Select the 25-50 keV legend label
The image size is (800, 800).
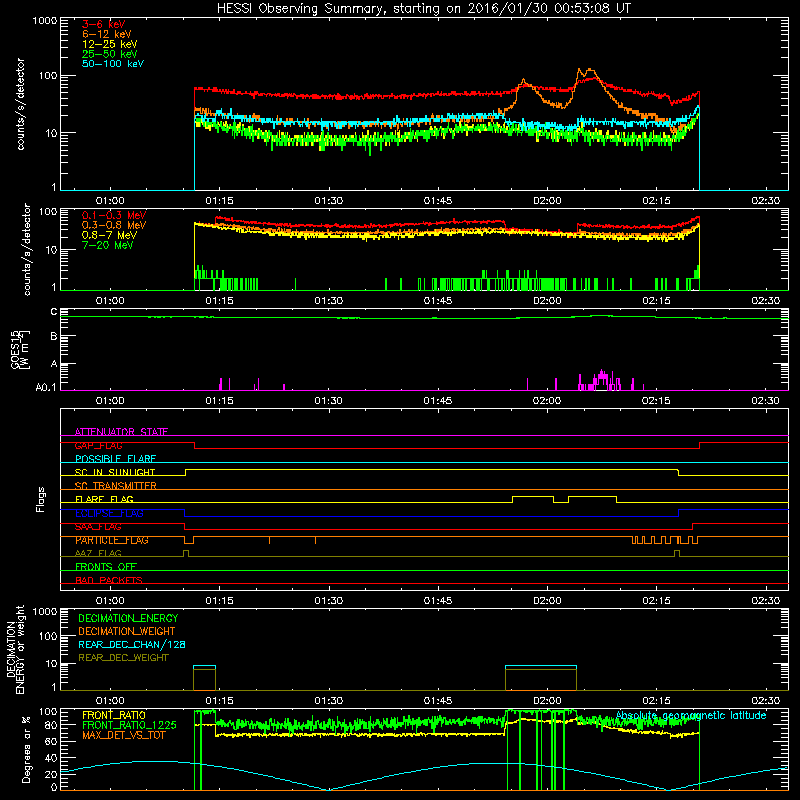109,54
